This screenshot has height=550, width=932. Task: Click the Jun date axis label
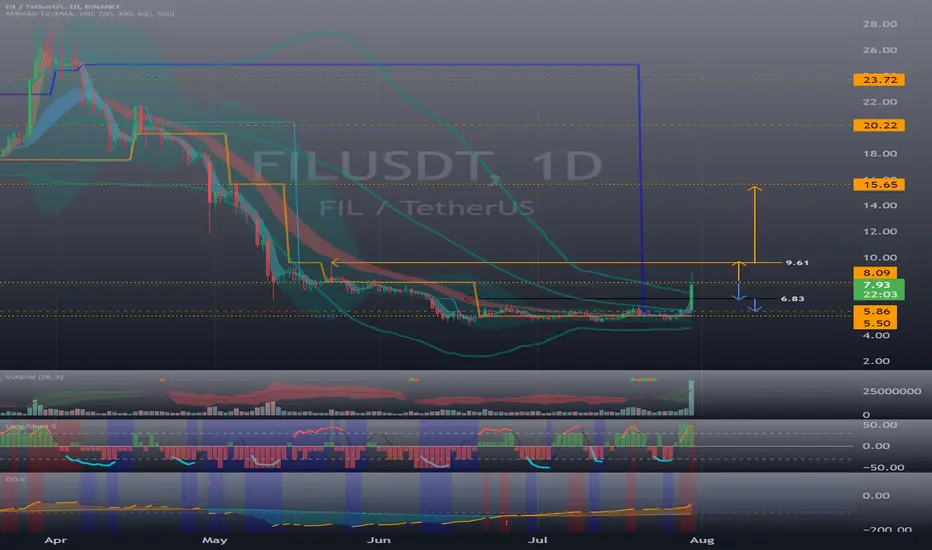click(379, 540)
